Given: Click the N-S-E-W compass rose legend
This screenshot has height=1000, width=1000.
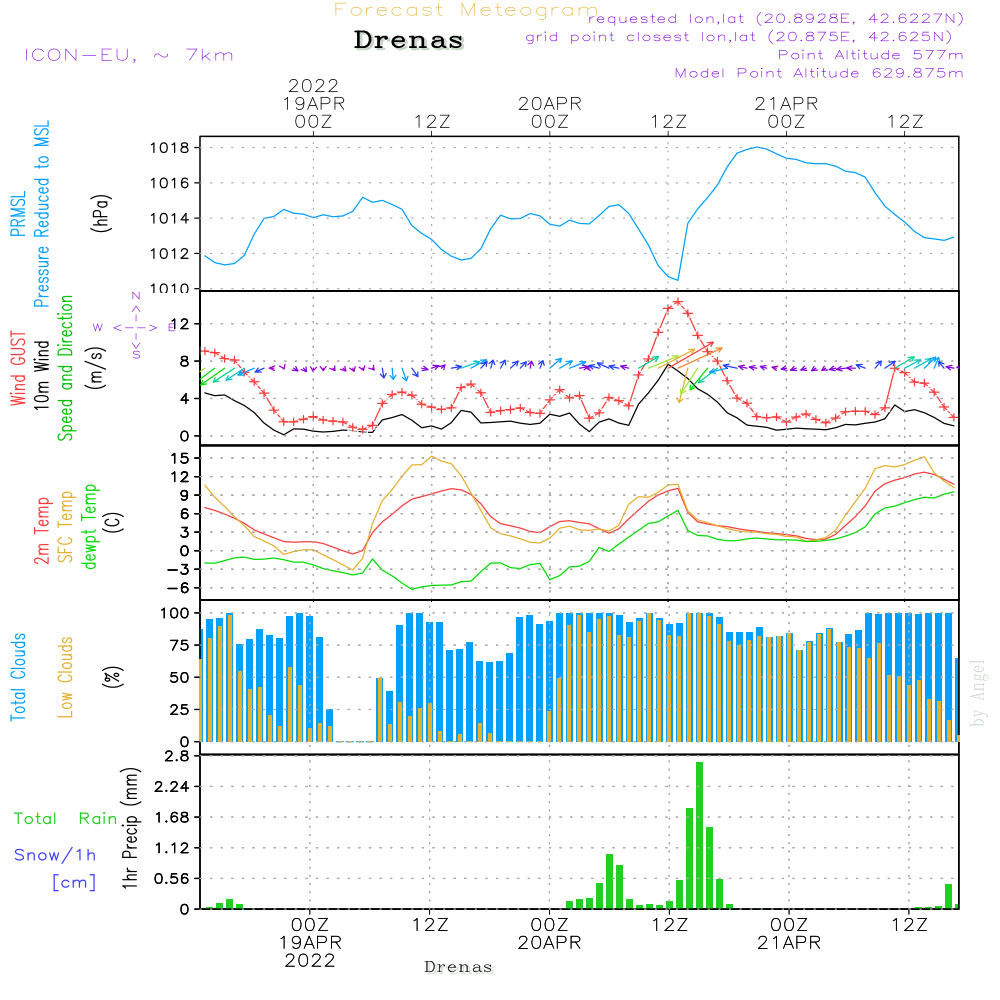Looking at the screenshot, I should [135, 327].
